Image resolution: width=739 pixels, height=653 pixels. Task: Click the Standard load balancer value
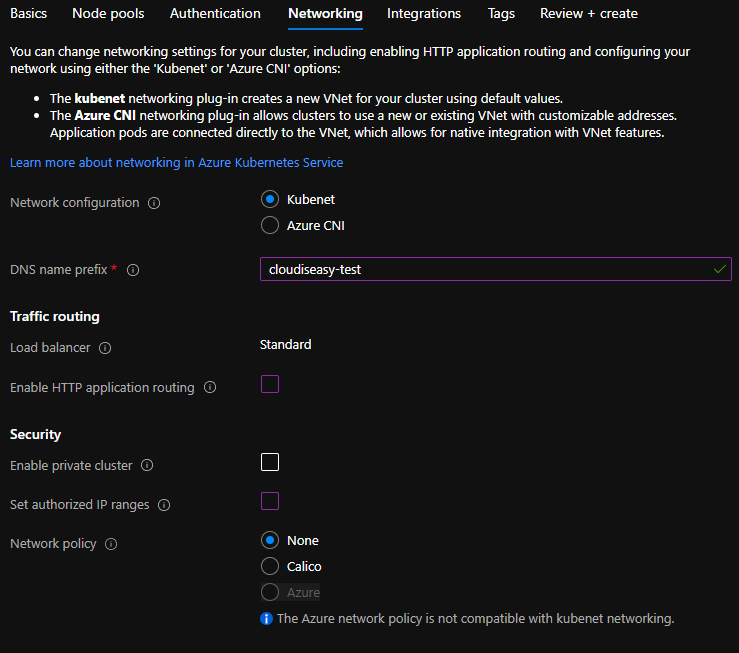(286, 345)
